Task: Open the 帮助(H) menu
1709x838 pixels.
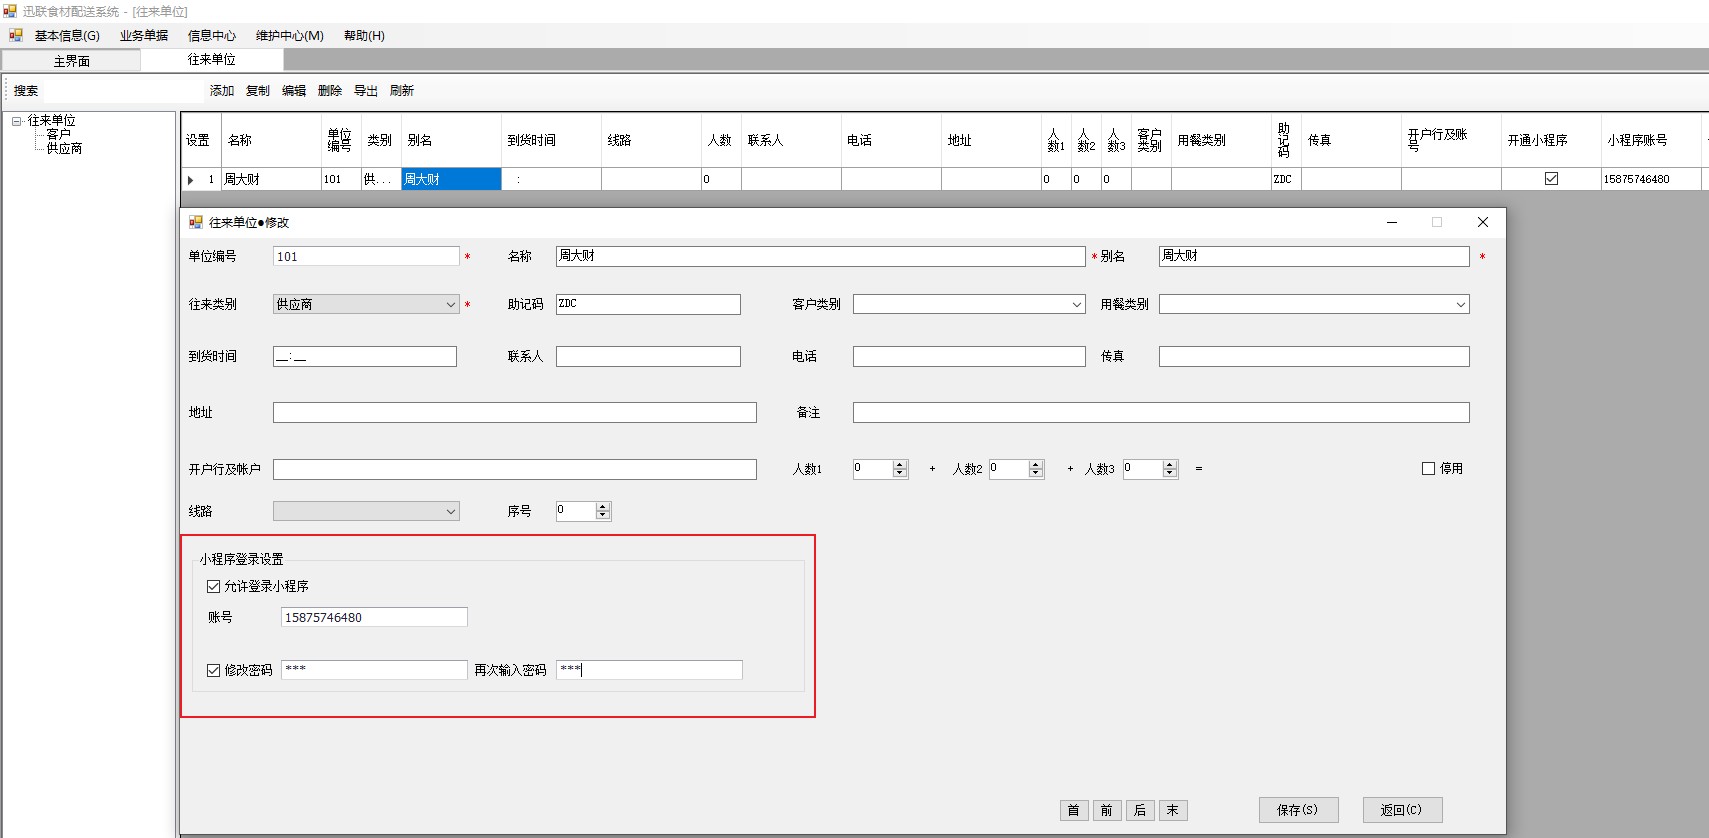Action: click(x=364, y=35)
